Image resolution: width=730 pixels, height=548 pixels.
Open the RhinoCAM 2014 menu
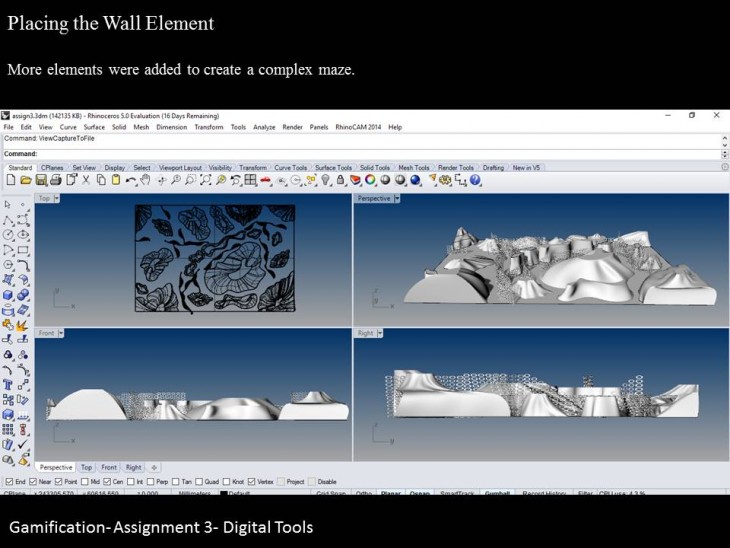click(x=358, y=127)
